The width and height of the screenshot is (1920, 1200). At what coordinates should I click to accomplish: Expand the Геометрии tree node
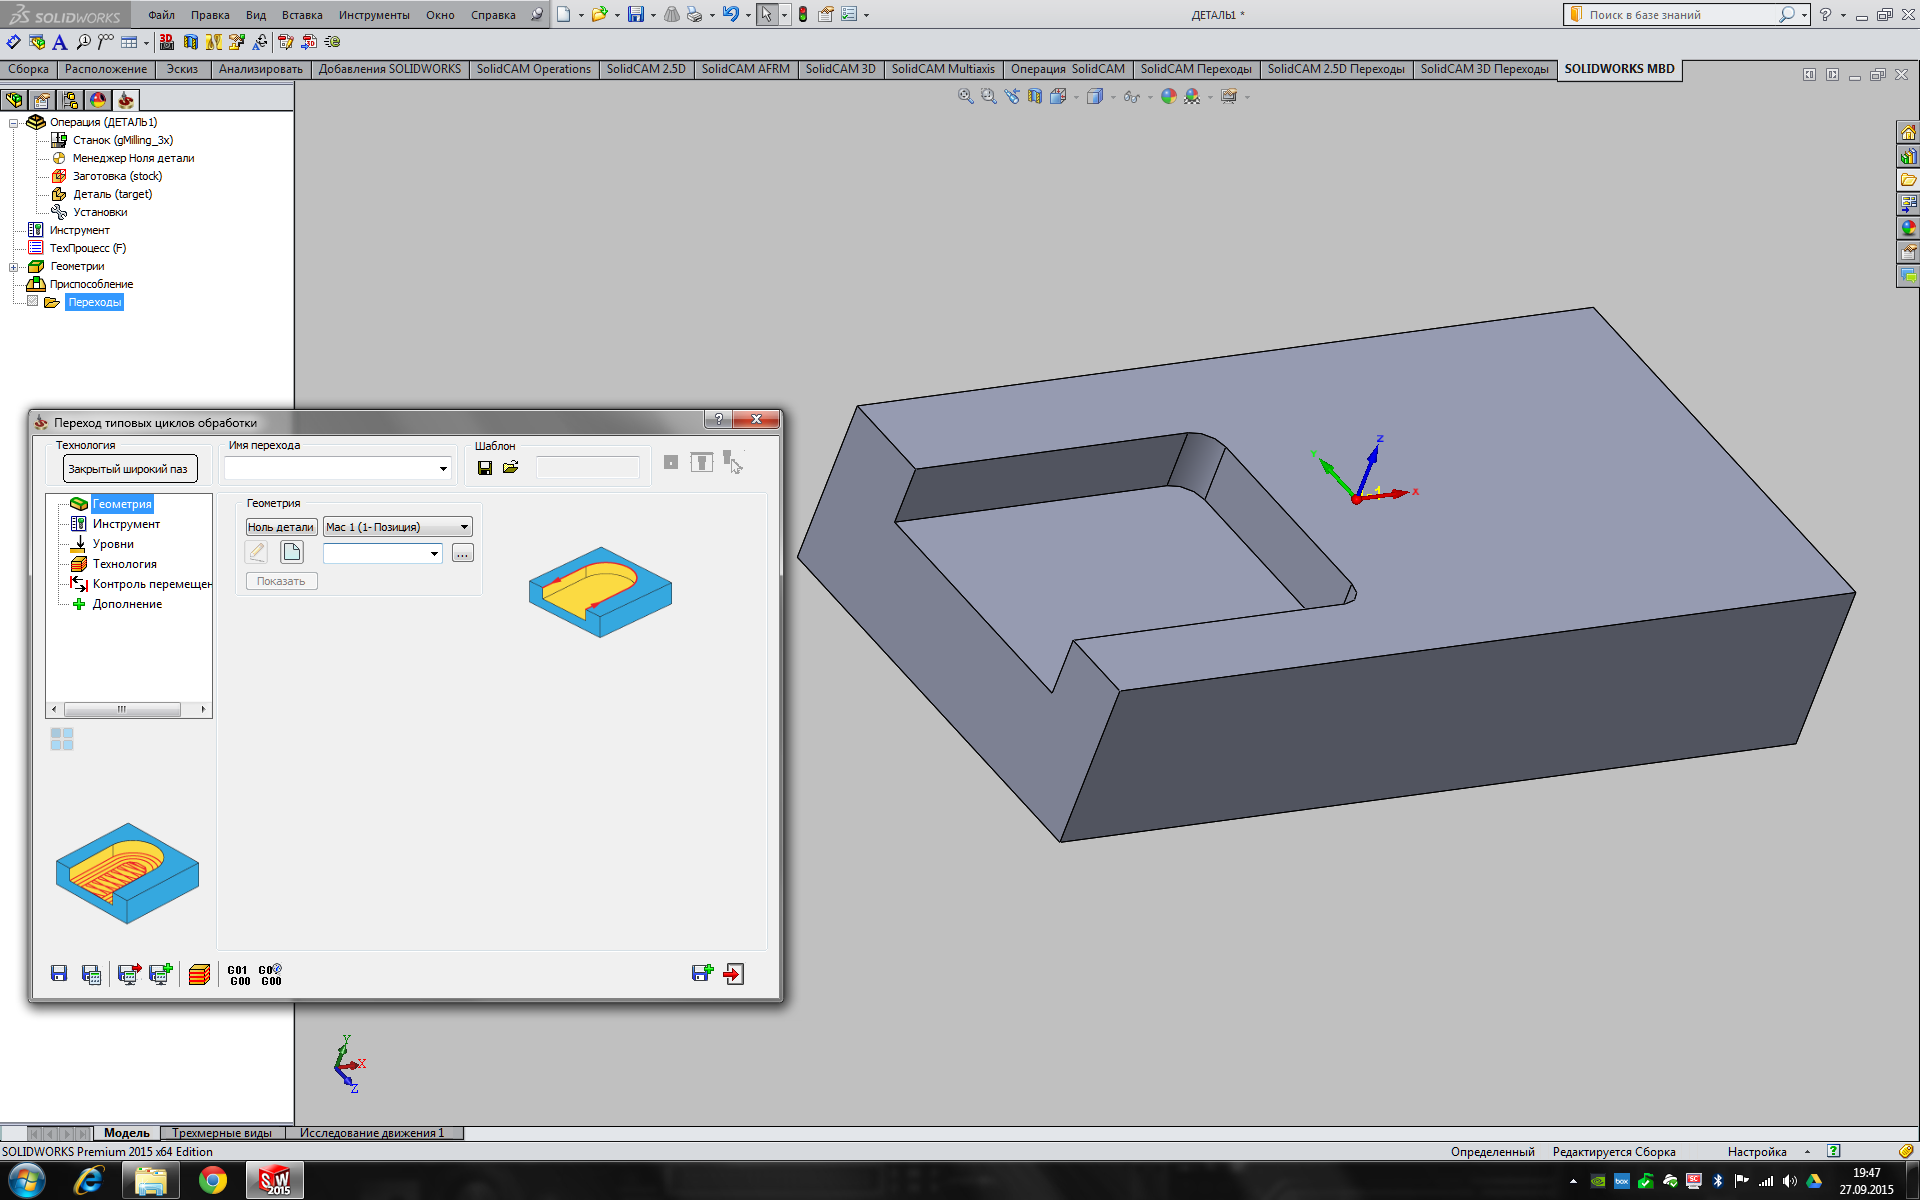(x=14, y=267)
